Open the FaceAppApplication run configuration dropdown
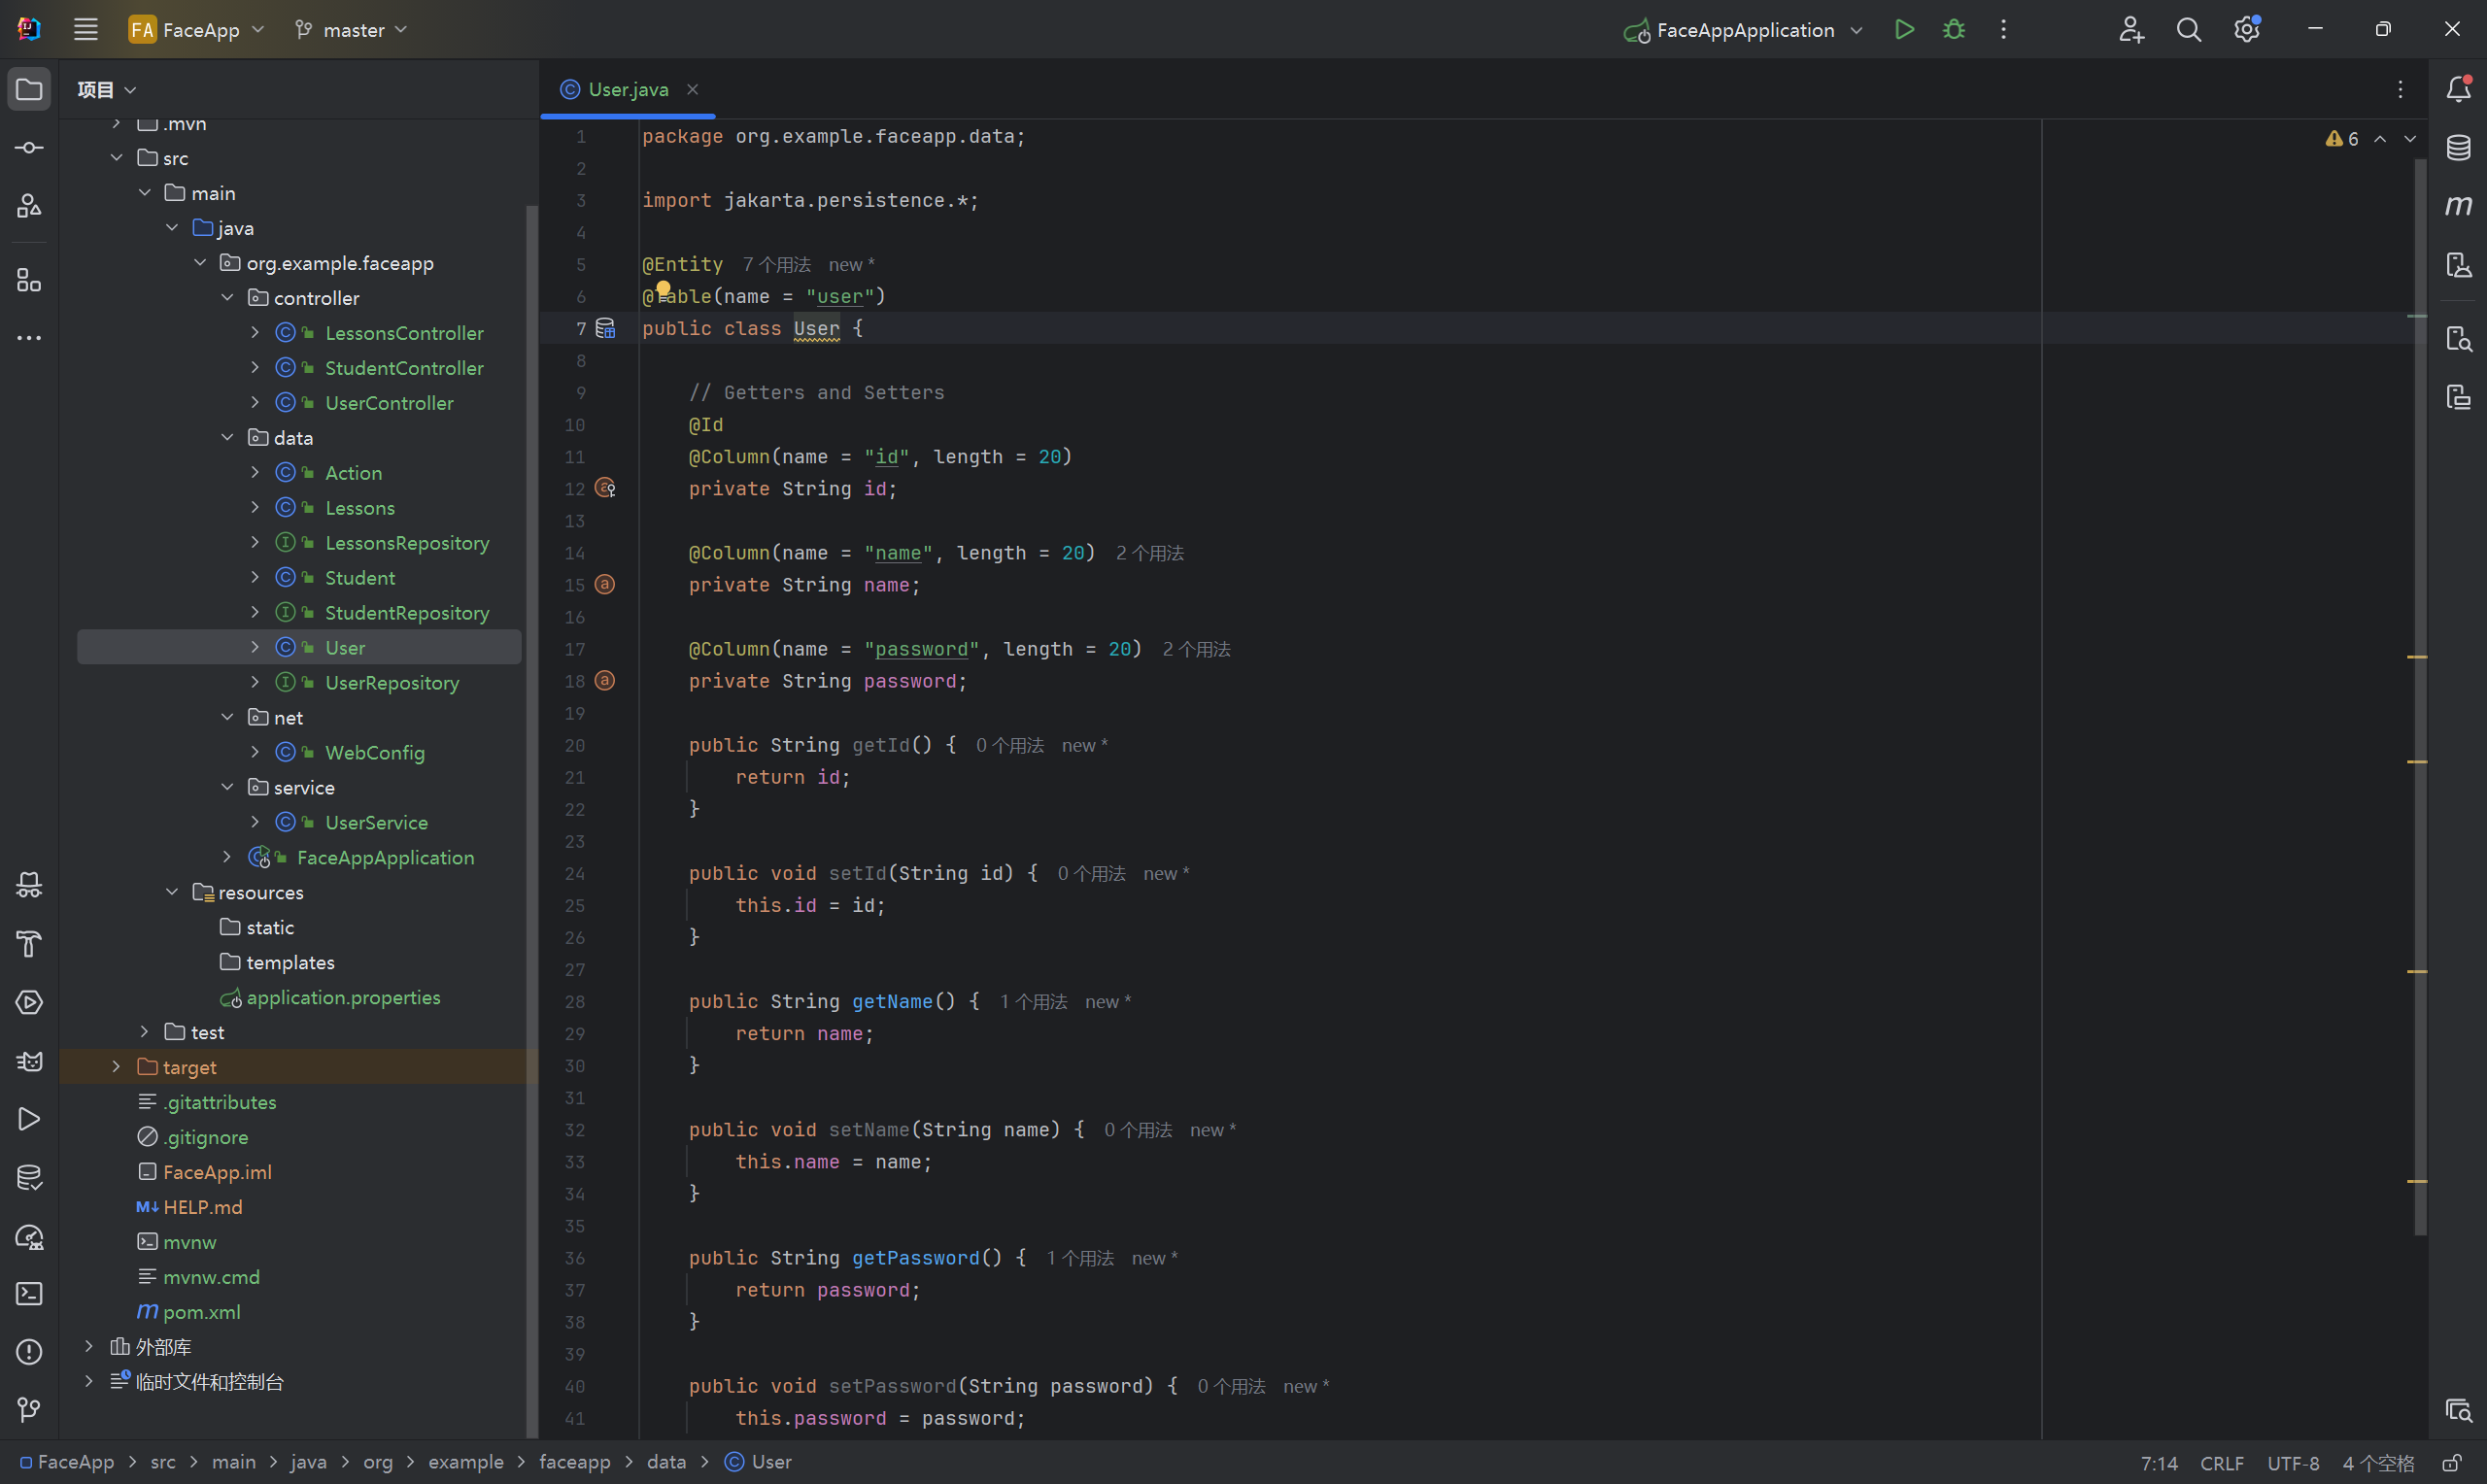This screenshot has height=1484, width=2487. pyautogui.click(x=1743, y=30)
